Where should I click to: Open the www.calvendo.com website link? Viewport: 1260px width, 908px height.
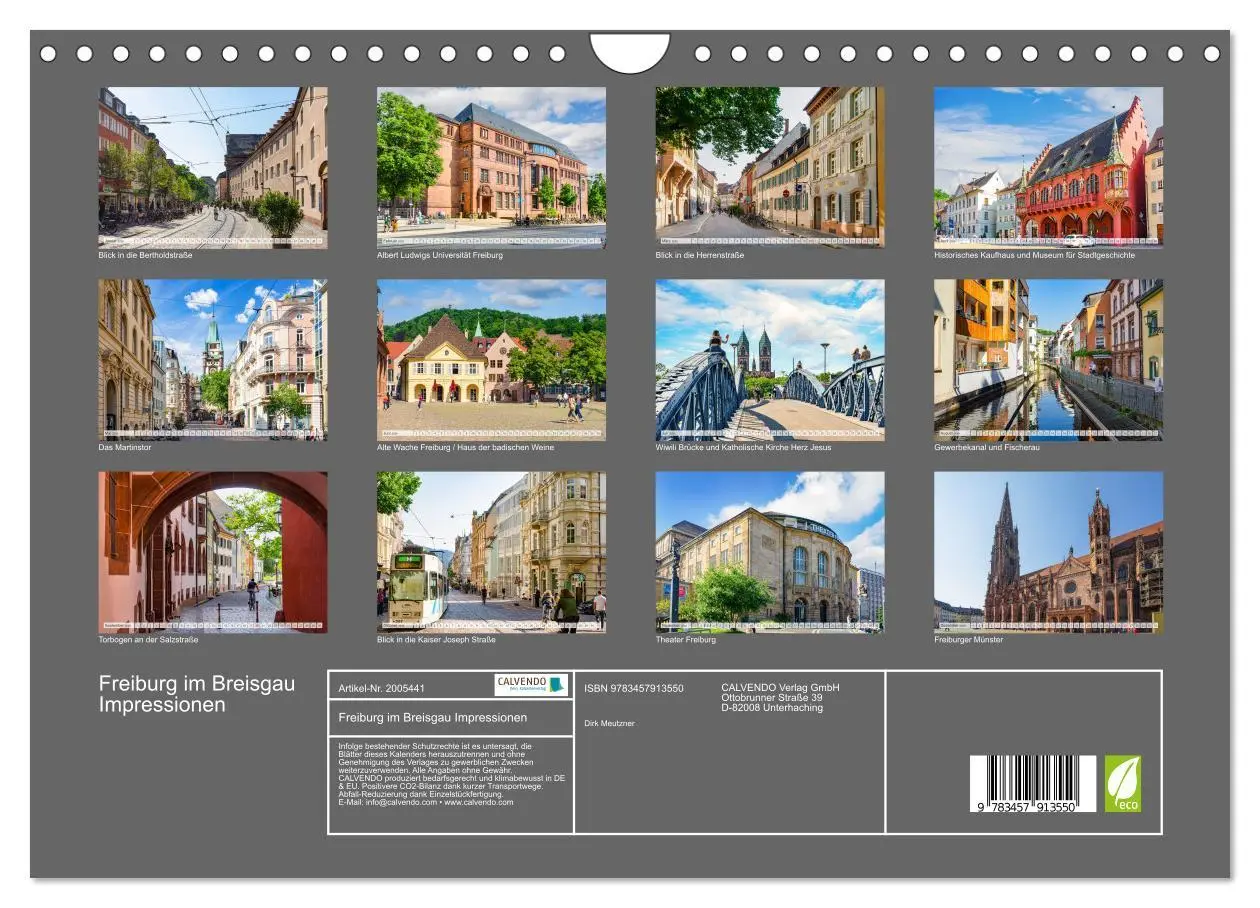click(x=477, y=803)
